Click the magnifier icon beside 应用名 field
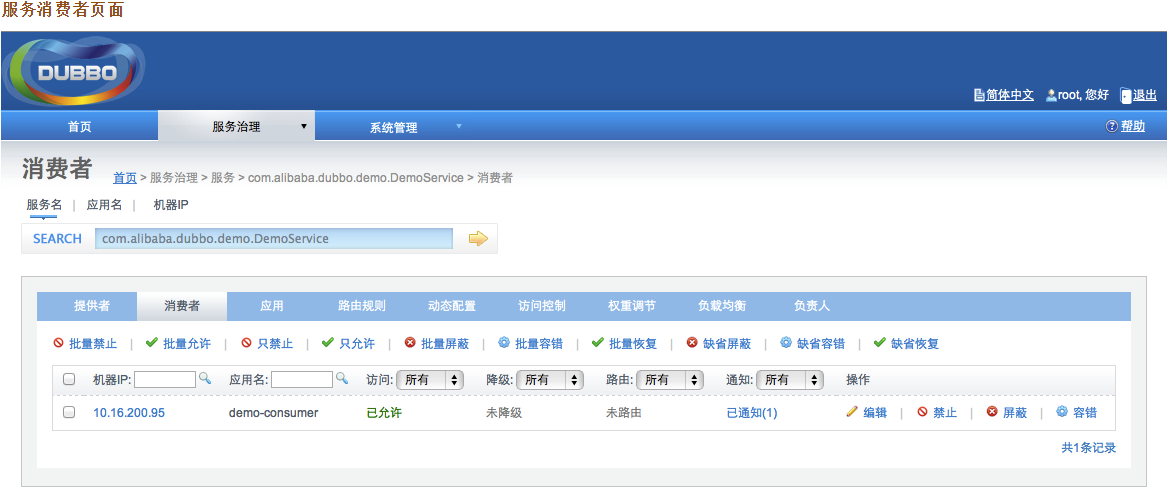Image resolution: width=1169 pixels, height=494 pixels. click(x=341, y=379)
